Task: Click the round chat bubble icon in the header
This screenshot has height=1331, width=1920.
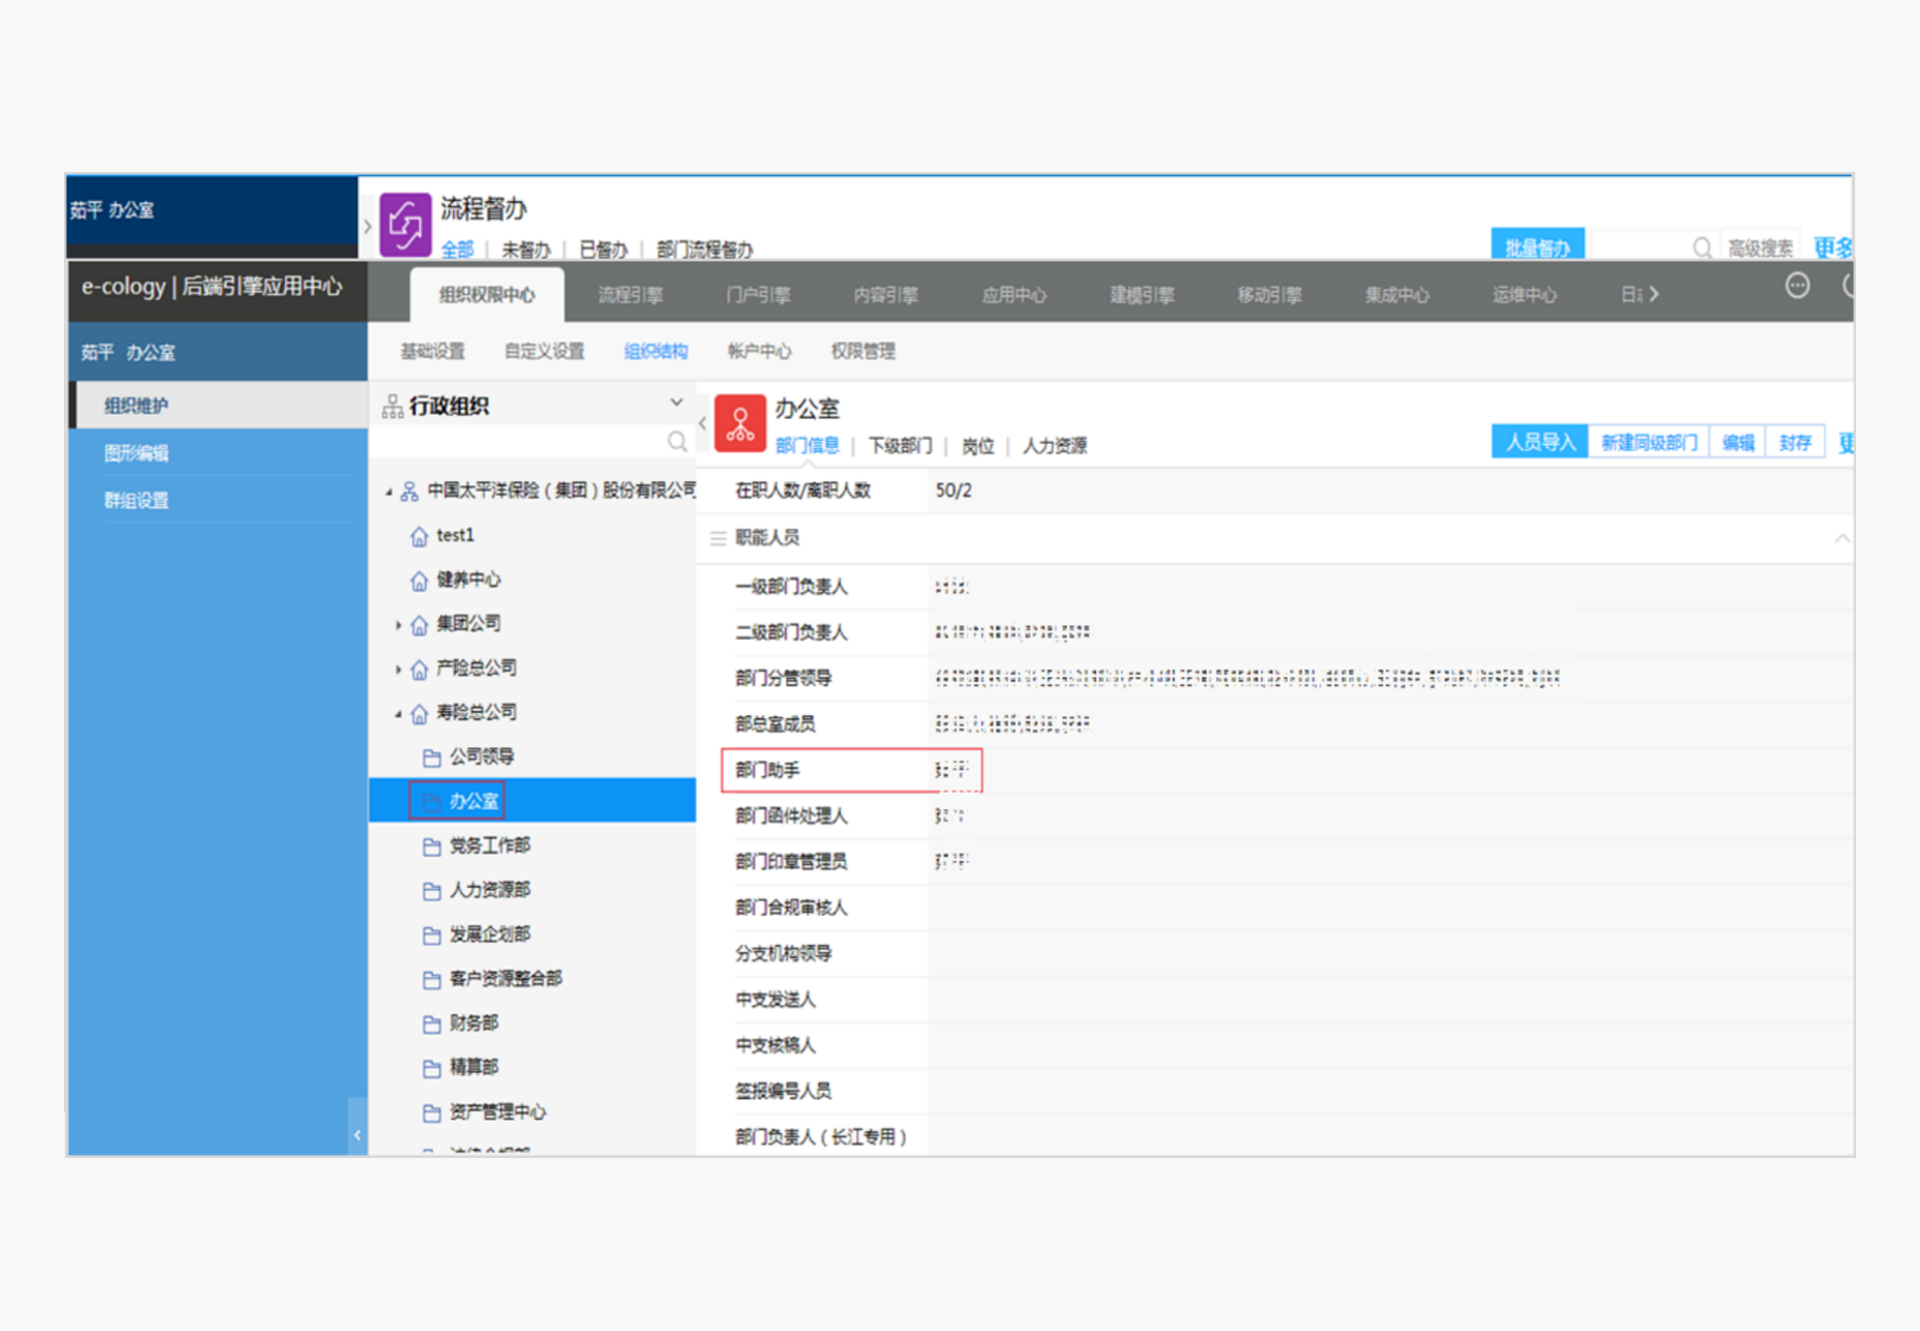Action: tap(1797, 286)
